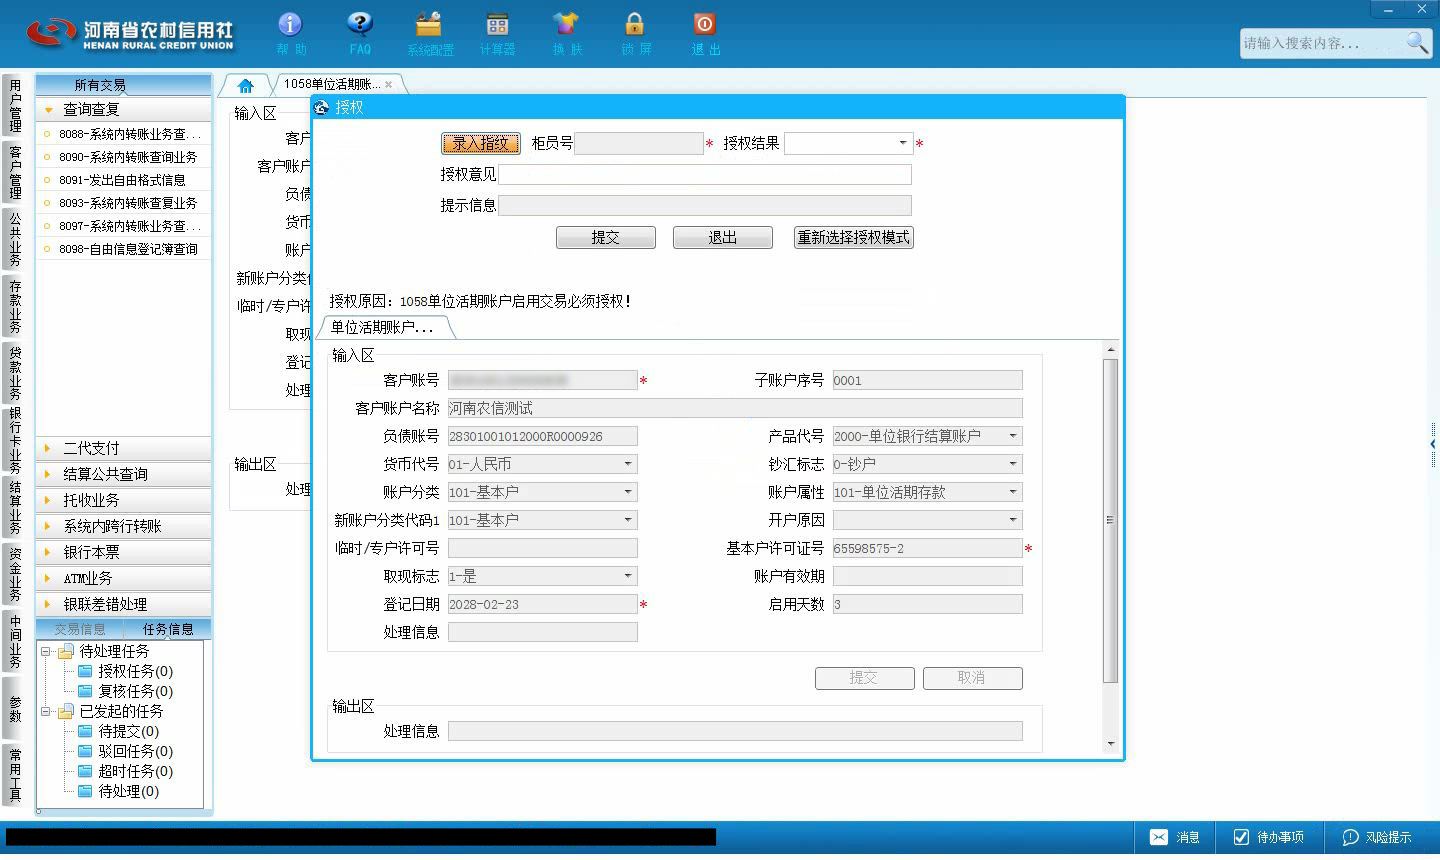Expand the 银行本票 section
Viewport: 1440px width, 860px height.
tap(124, 552)
